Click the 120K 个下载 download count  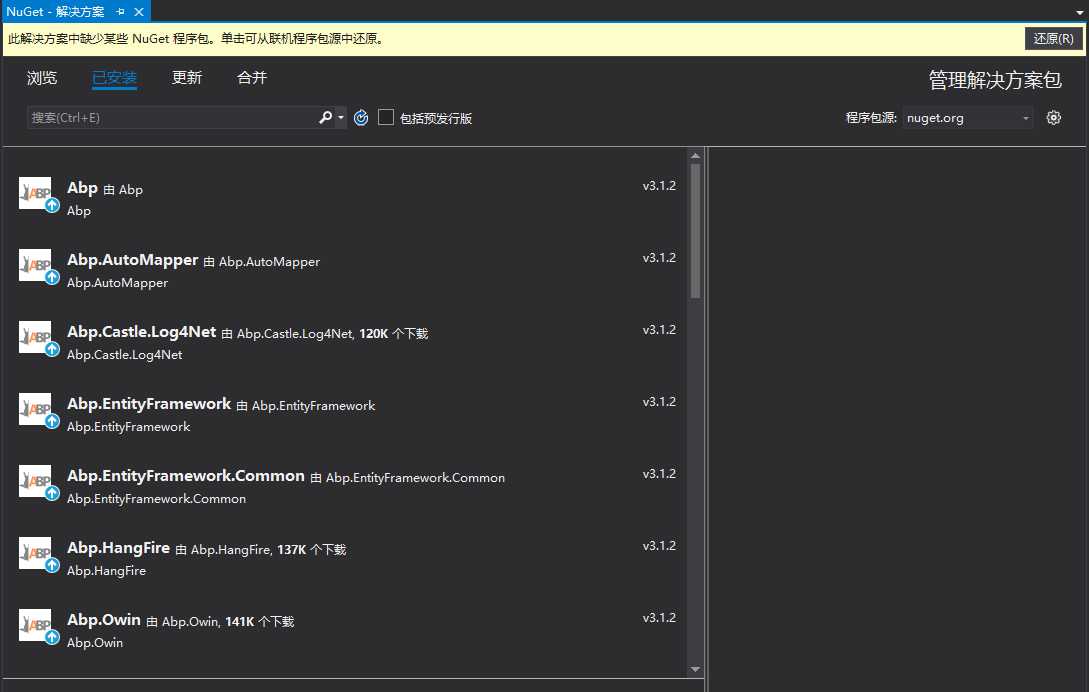tap(394, 333)
